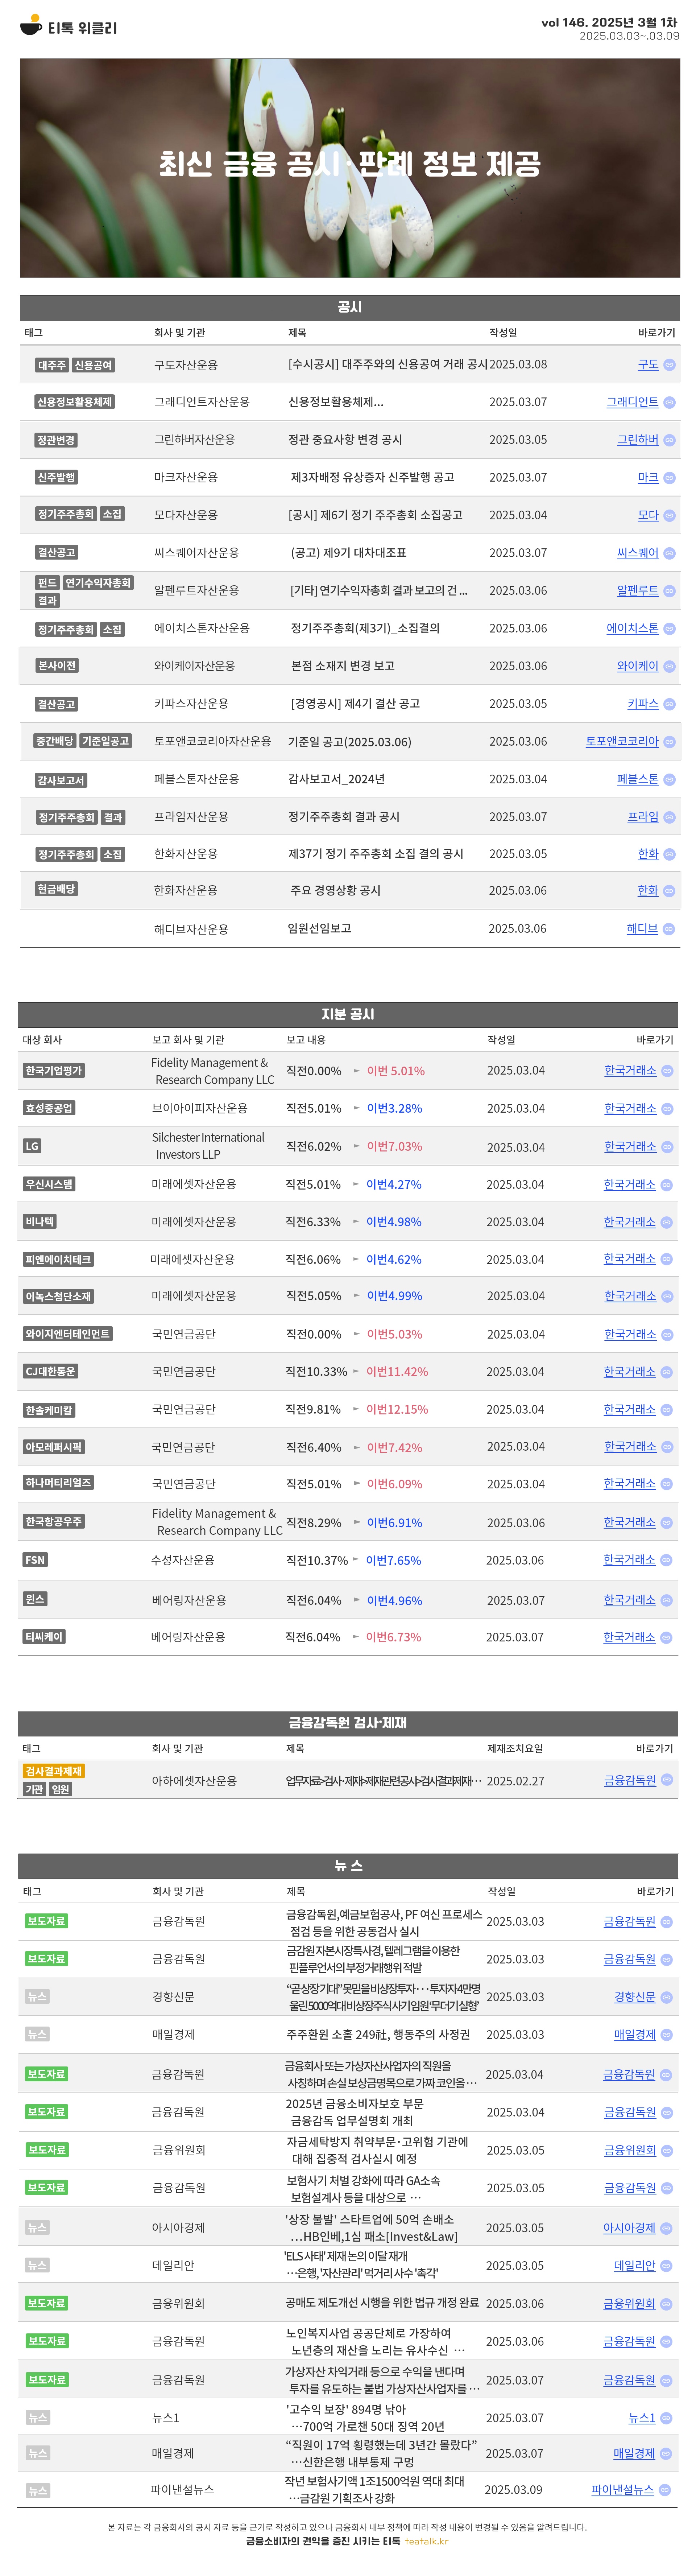Click the link icon beside 씨스퀘어
Screen dimensions: 696x2576
point(669,553)
